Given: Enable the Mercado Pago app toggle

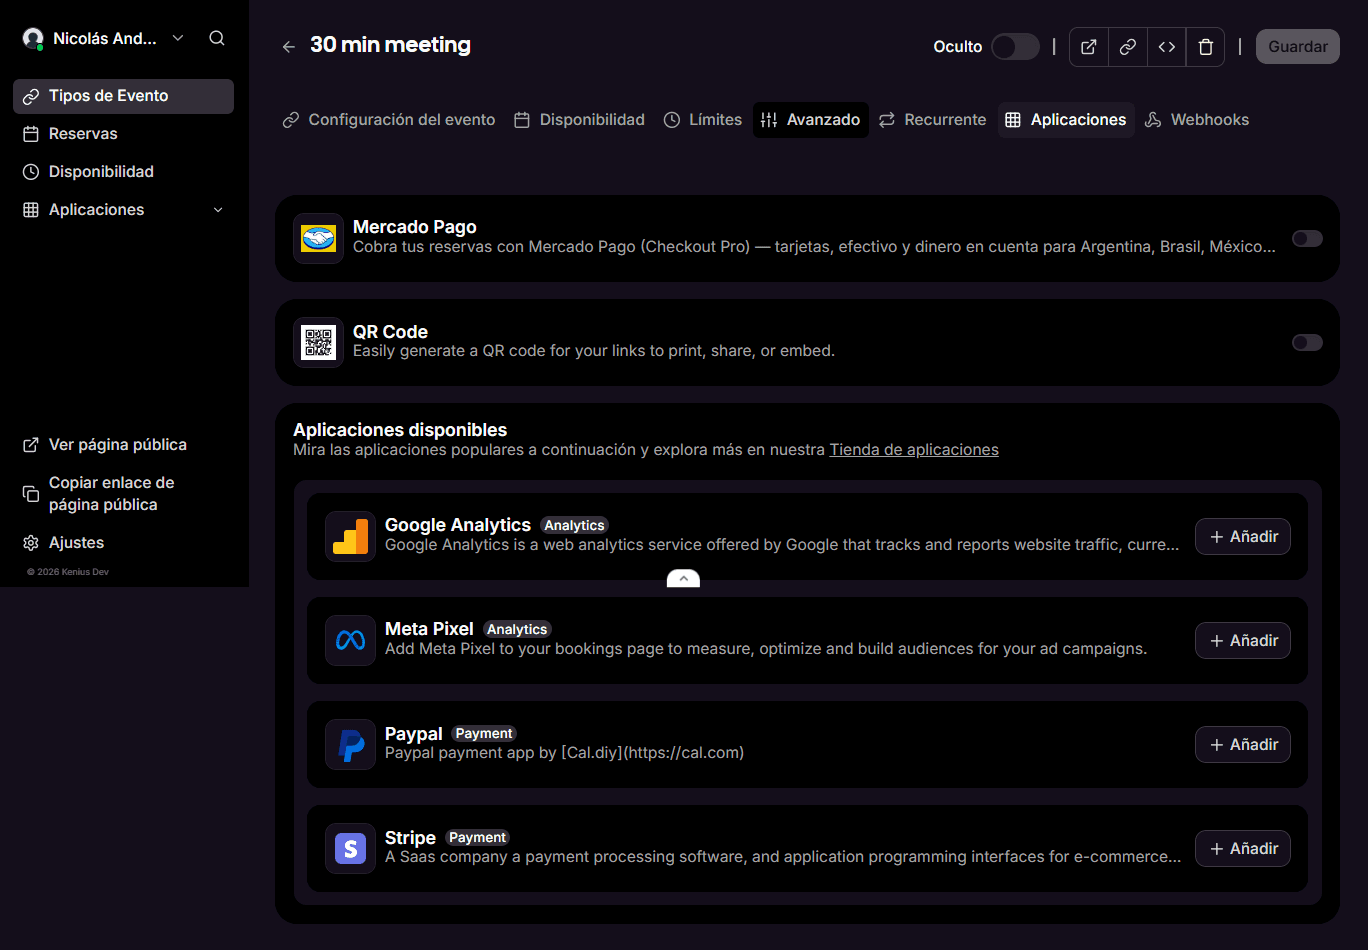Looking at the screenshot, I should (x=1307, y=238).
